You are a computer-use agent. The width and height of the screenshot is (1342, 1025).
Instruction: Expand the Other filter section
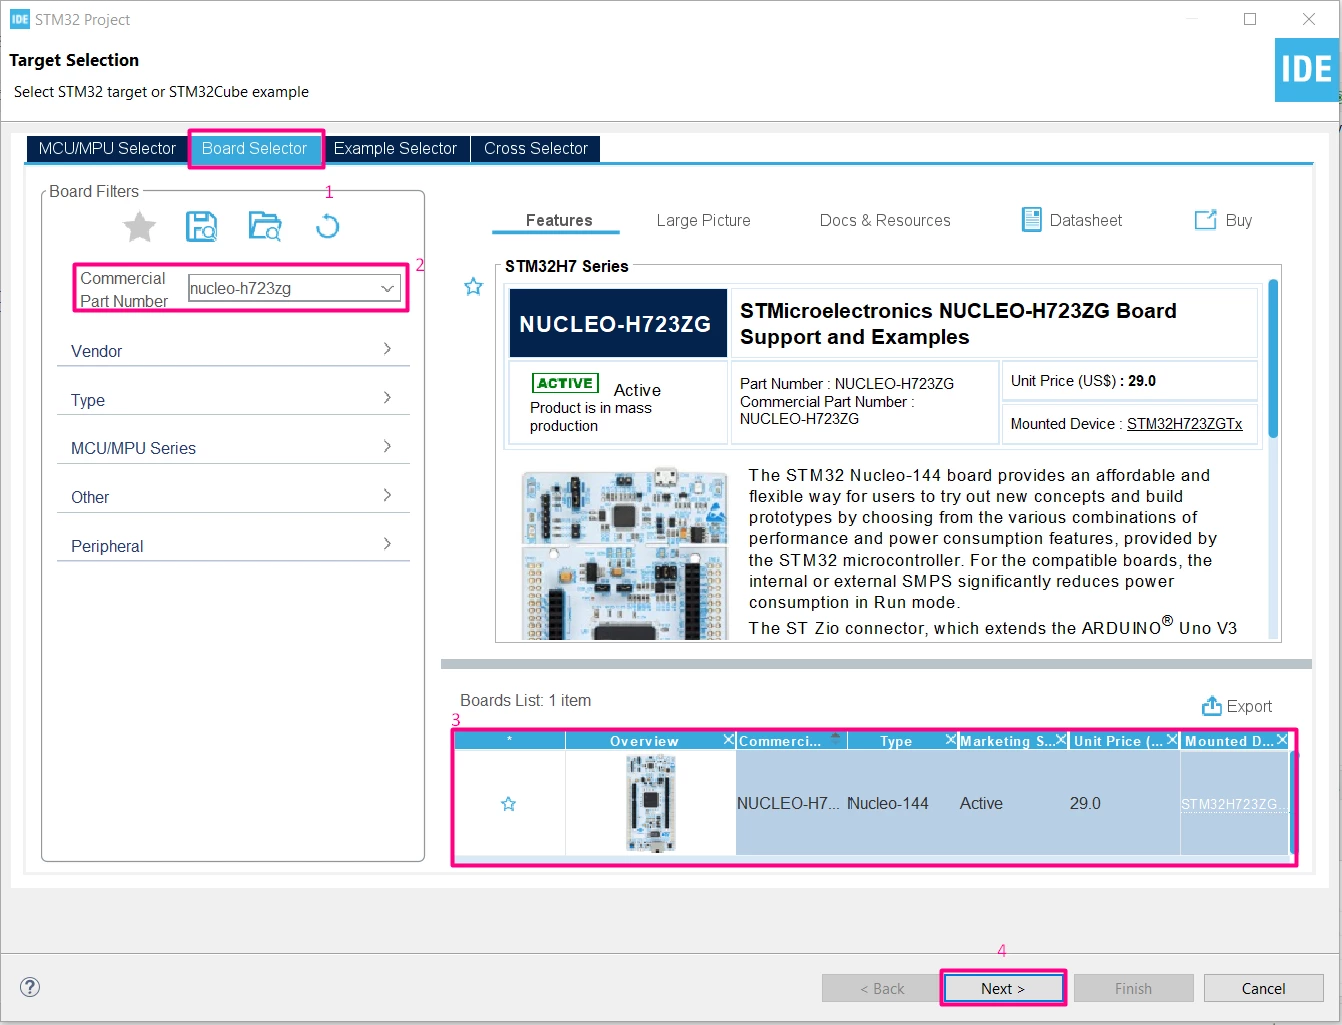[x=233, y=496]
